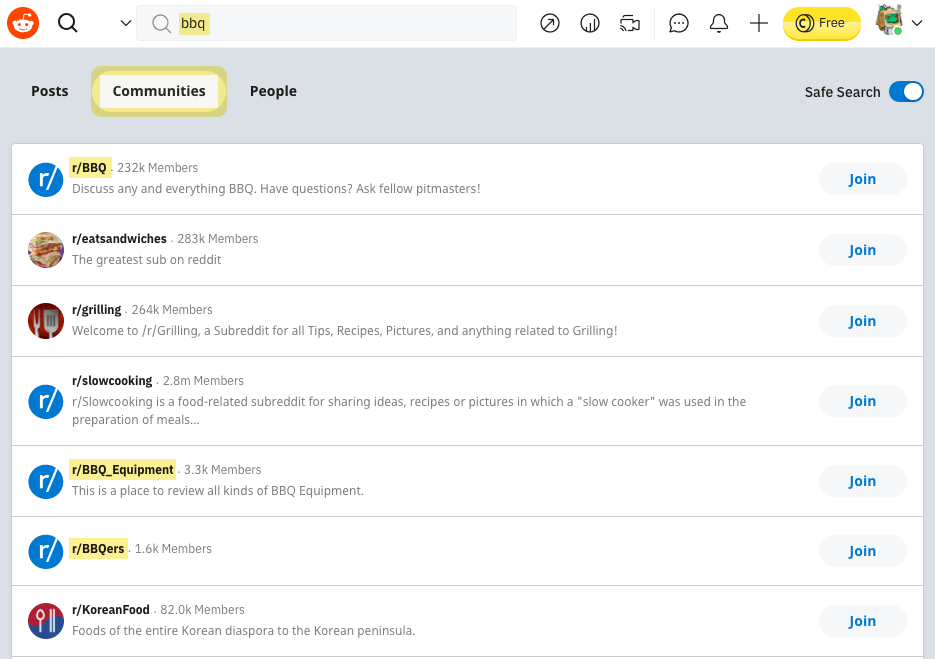
Task: Expand the navigation dropdown chevron
Action: tap(125, 23)
